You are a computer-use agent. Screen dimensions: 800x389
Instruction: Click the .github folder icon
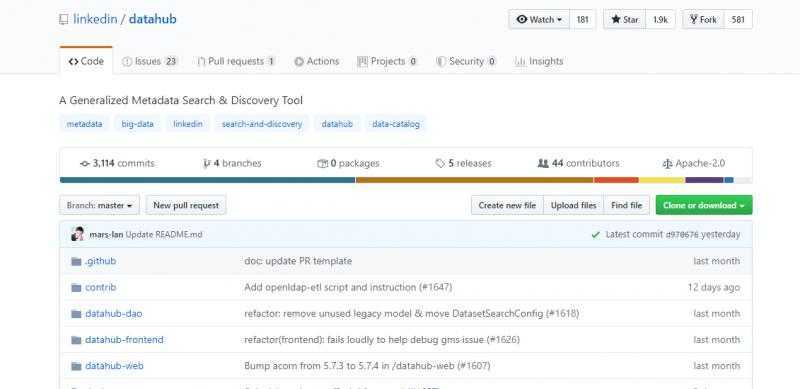(x=77, y=261)
